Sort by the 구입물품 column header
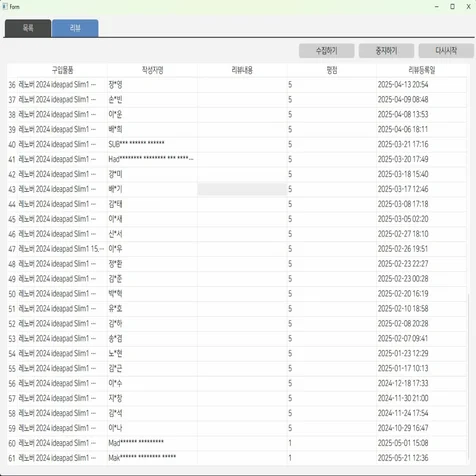This screenshot has width=476, height=476. point(62,70)
